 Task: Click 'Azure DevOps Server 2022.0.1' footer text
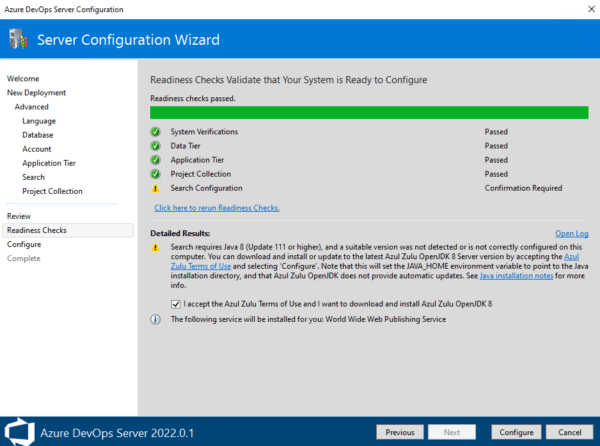[117, 433]
